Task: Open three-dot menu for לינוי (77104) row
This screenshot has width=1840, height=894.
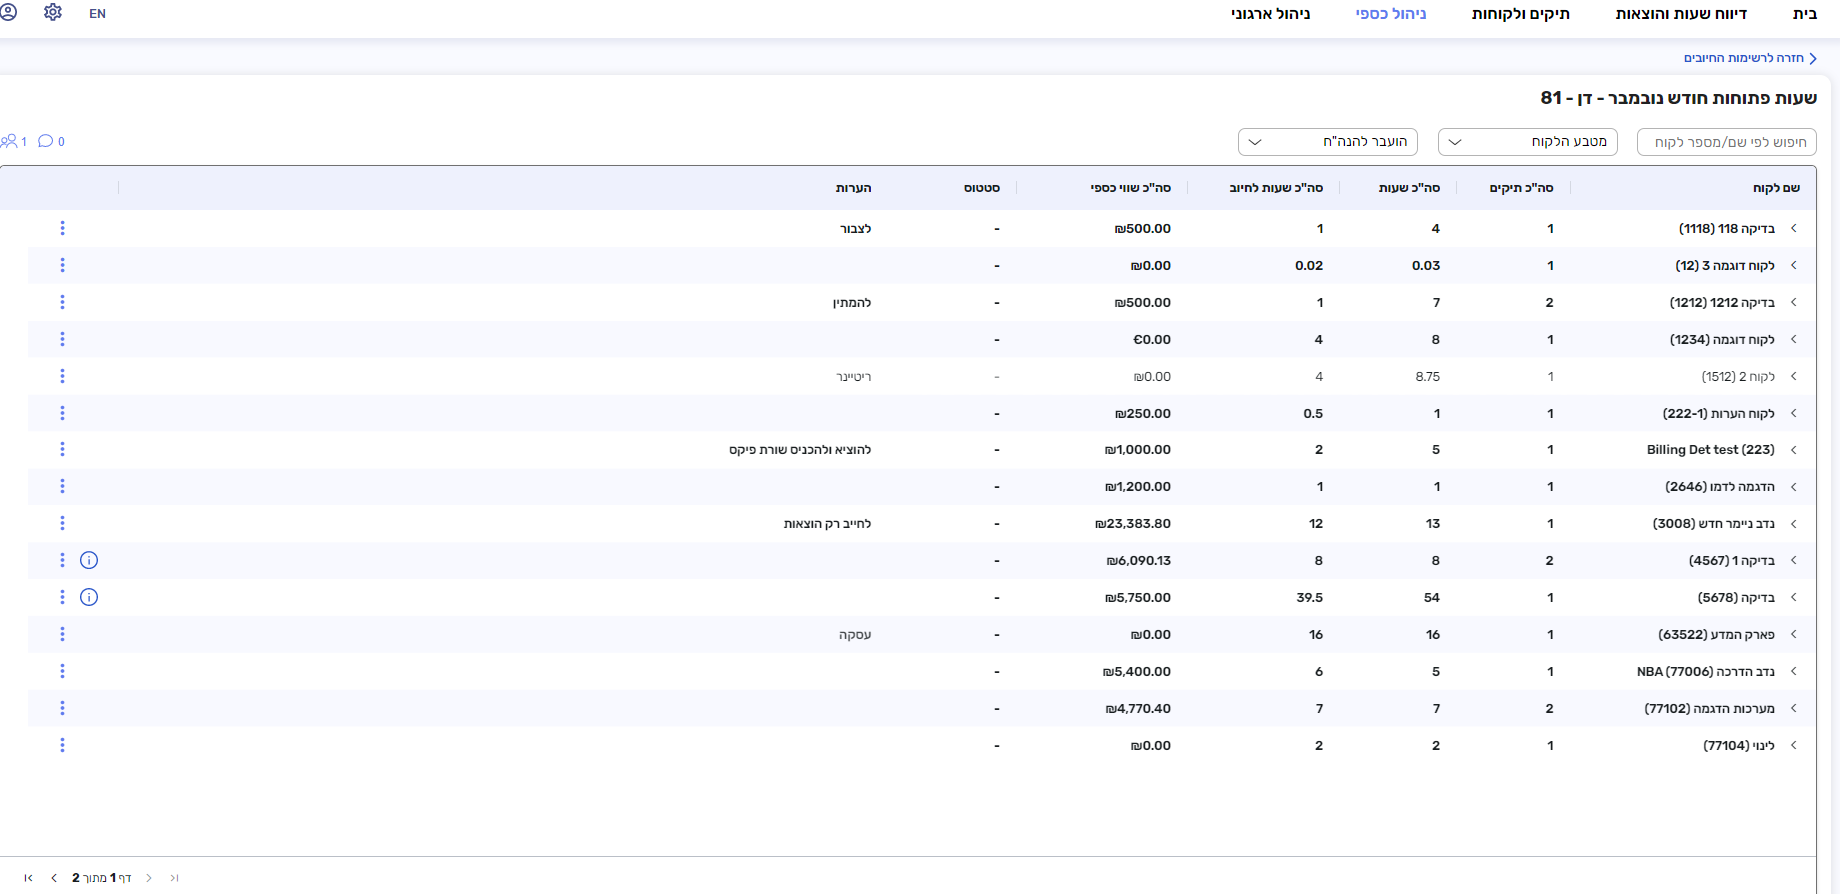Action: [62, 745]
